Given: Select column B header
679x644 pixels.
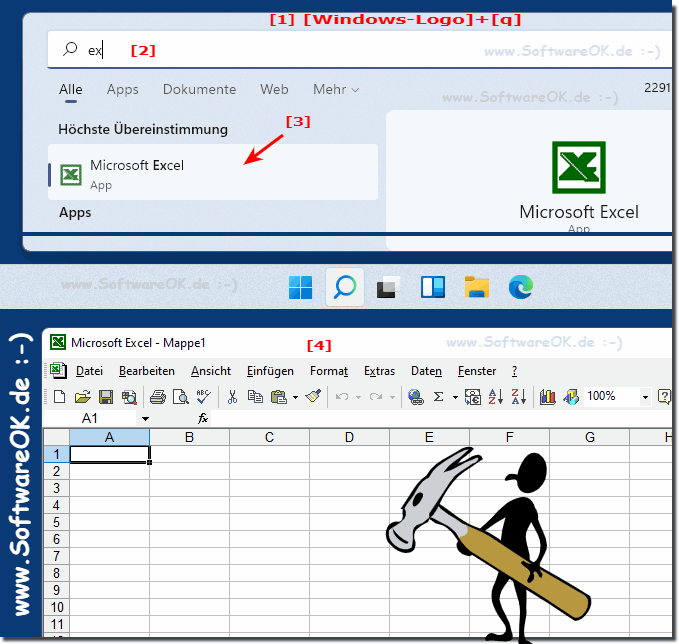Looking at the screenshot, I should pyautogui.click(x=189, y=437).
